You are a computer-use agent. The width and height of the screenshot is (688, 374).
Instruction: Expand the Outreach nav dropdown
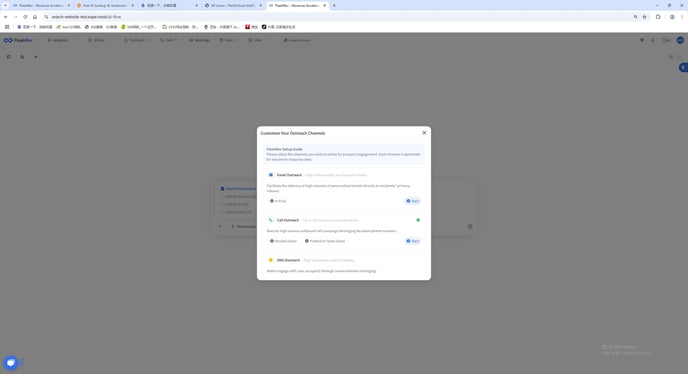pos(136,40)
